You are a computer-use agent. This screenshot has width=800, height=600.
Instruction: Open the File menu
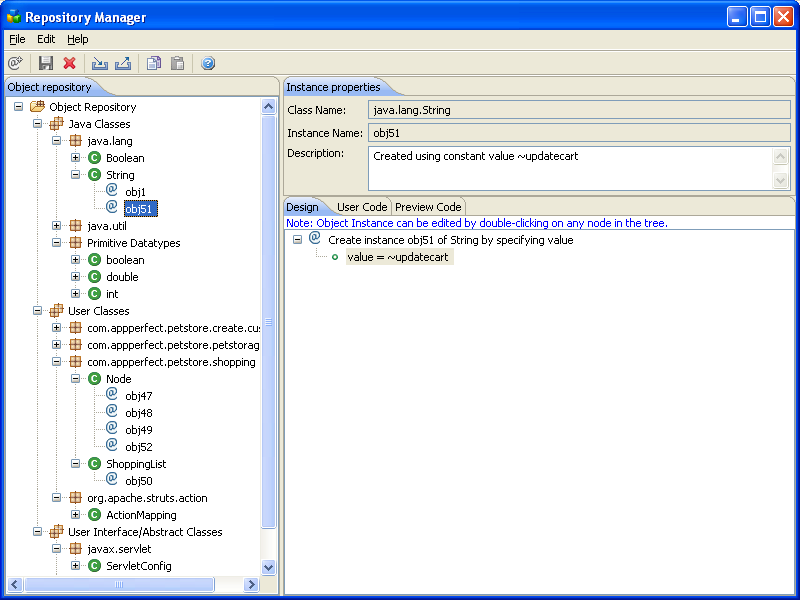tap(17, 39)
